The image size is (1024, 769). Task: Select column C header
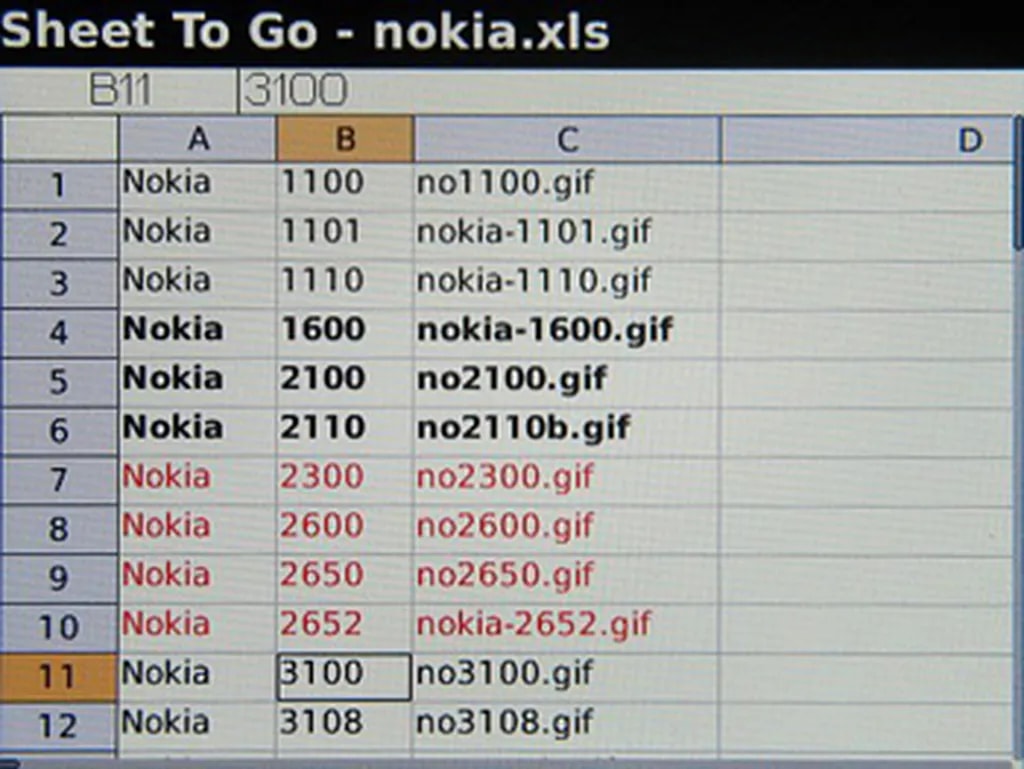[x=567, y=140]
